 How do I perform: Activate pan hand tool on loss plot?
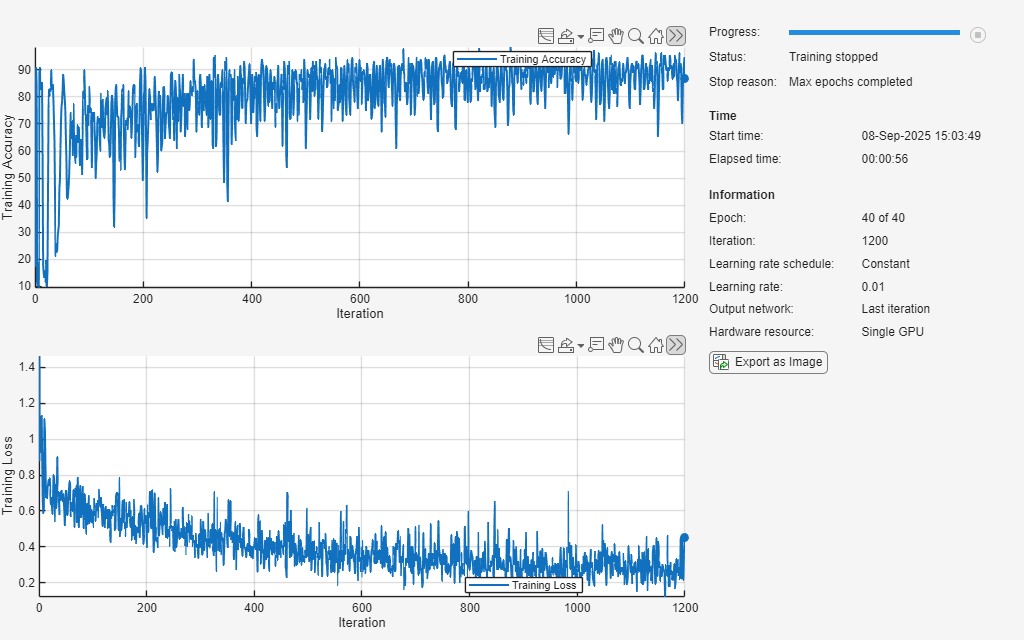pyautogui.click(x=616, y=345)
